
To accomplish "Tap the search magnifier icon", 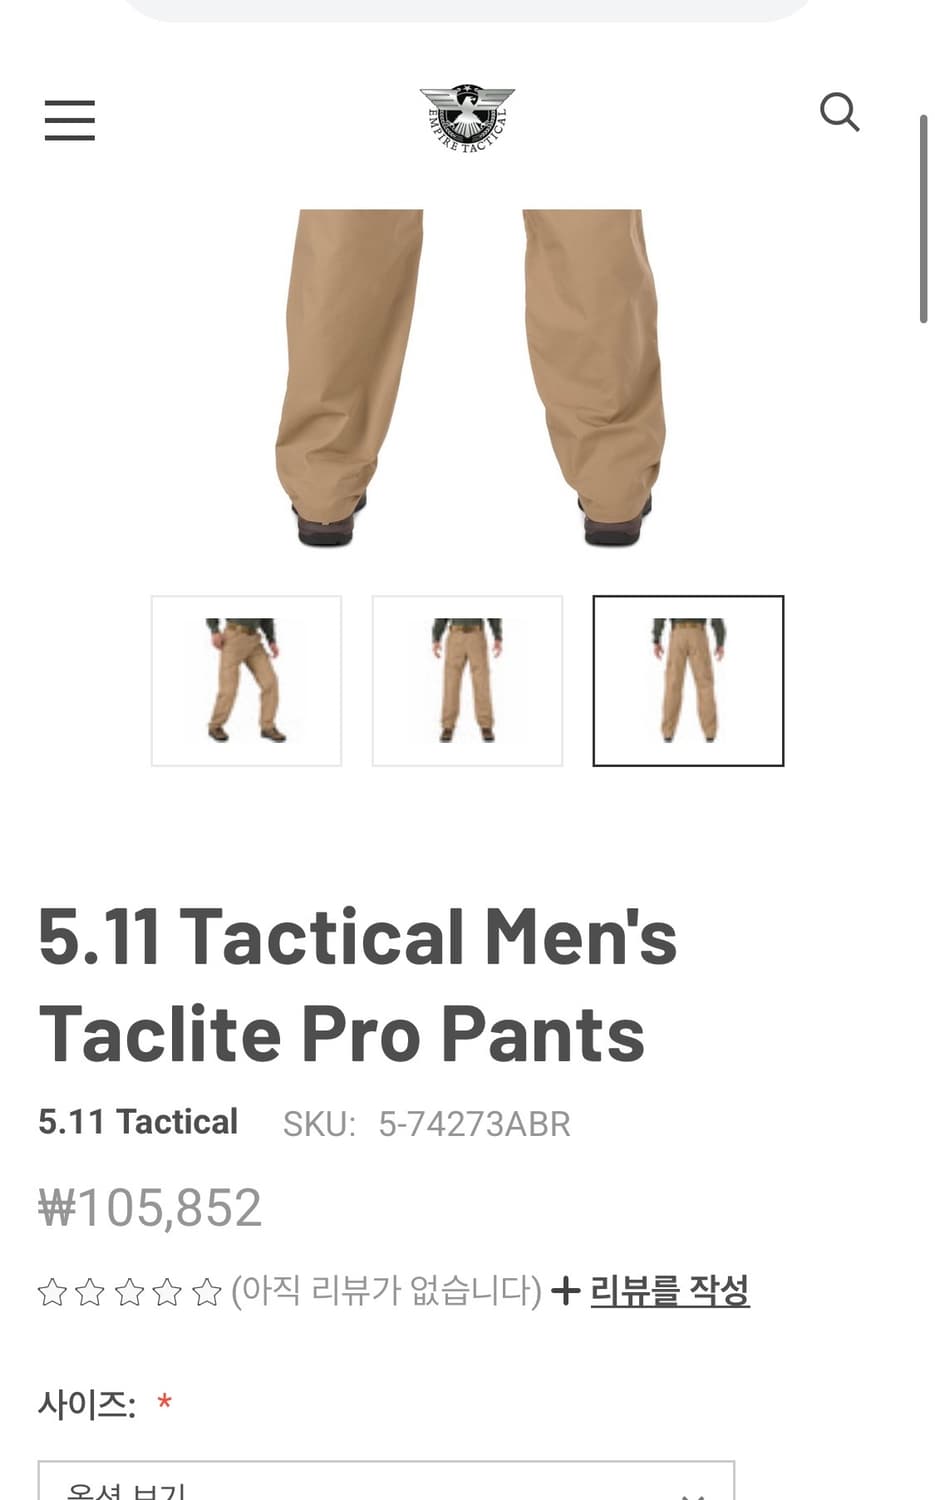I will coord(840,112).
